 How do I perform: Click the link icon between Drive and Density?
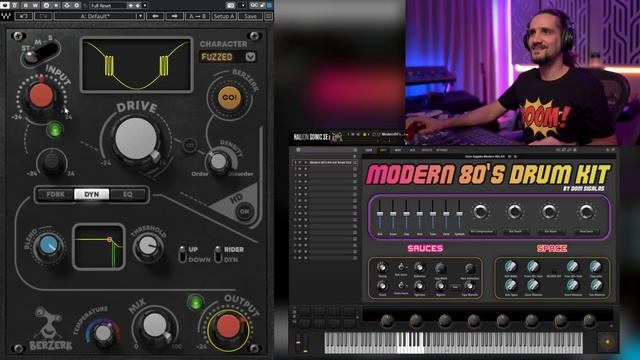[189, 145]
